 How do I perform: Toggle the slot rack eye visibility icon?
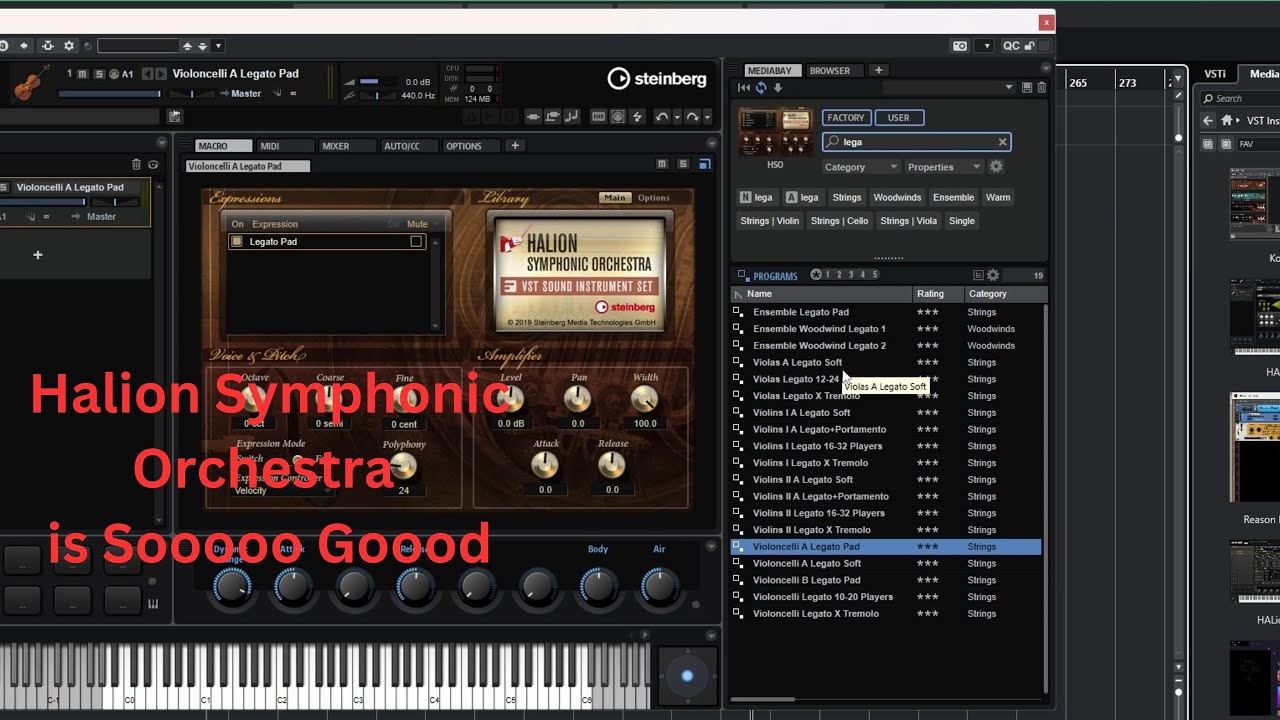point(153,165)
